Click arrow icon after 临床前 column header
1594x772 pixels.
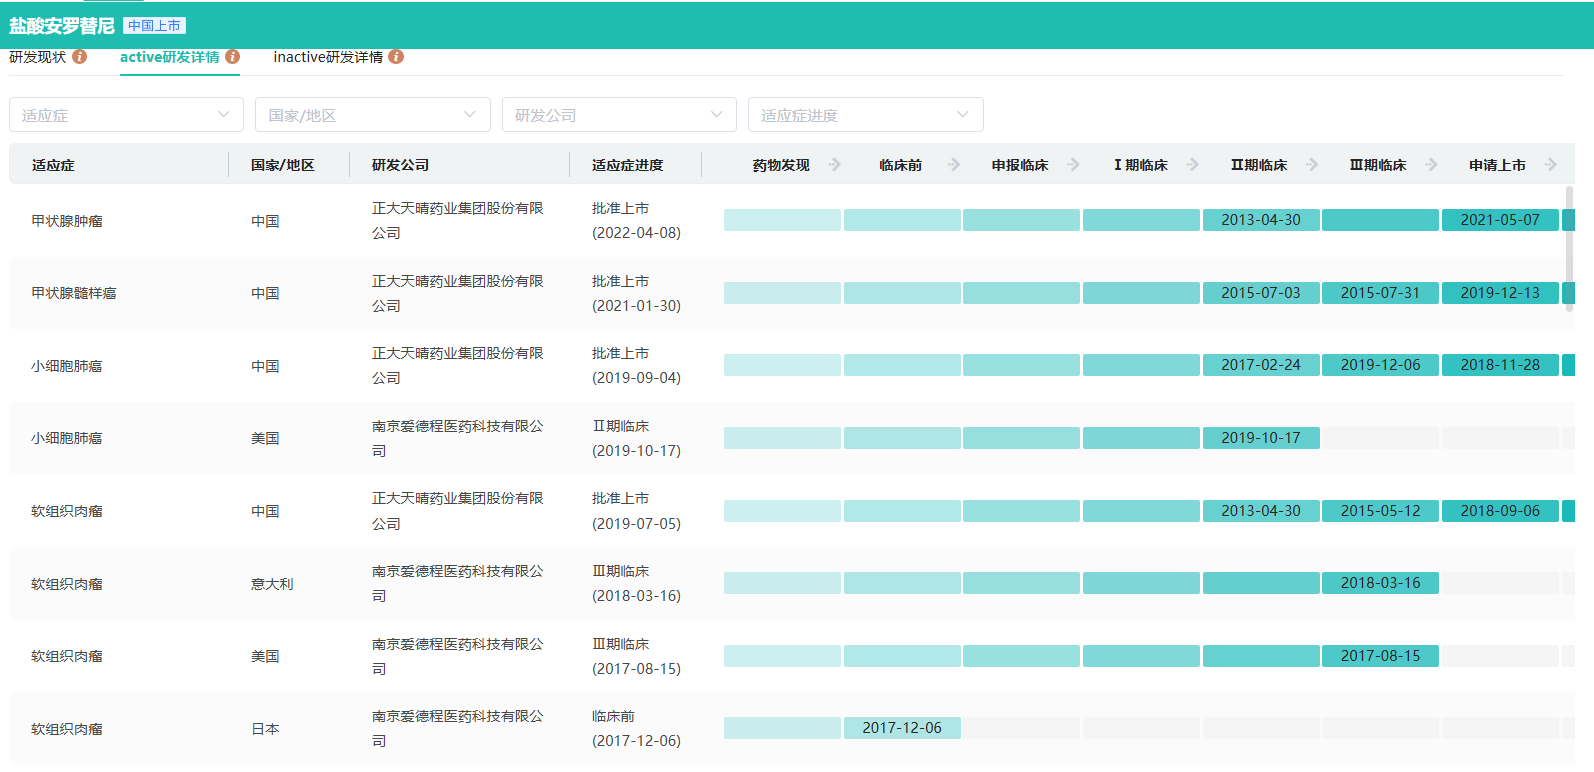(x=954, y=165)
